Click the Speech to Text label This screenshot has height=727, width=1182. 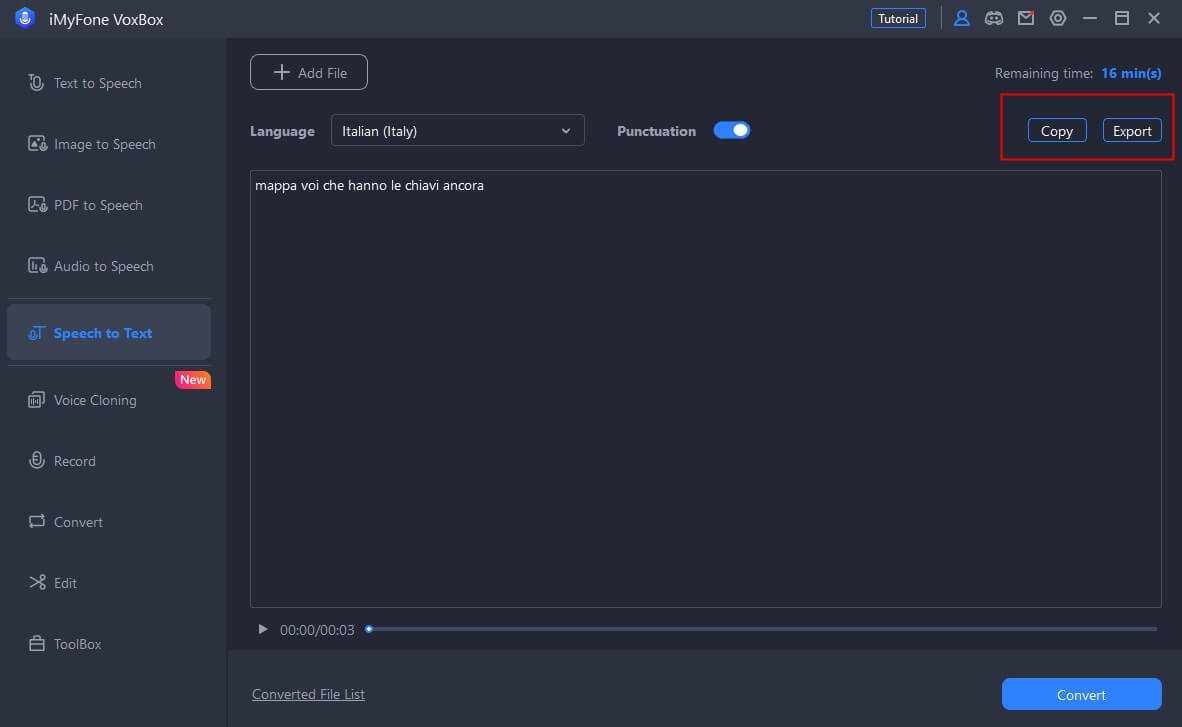[103, 333]
